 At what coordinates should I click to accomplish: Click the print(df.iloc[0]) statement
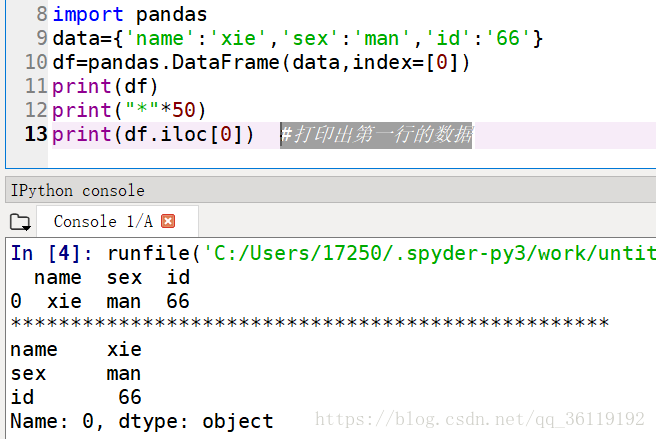coord(153,135)
